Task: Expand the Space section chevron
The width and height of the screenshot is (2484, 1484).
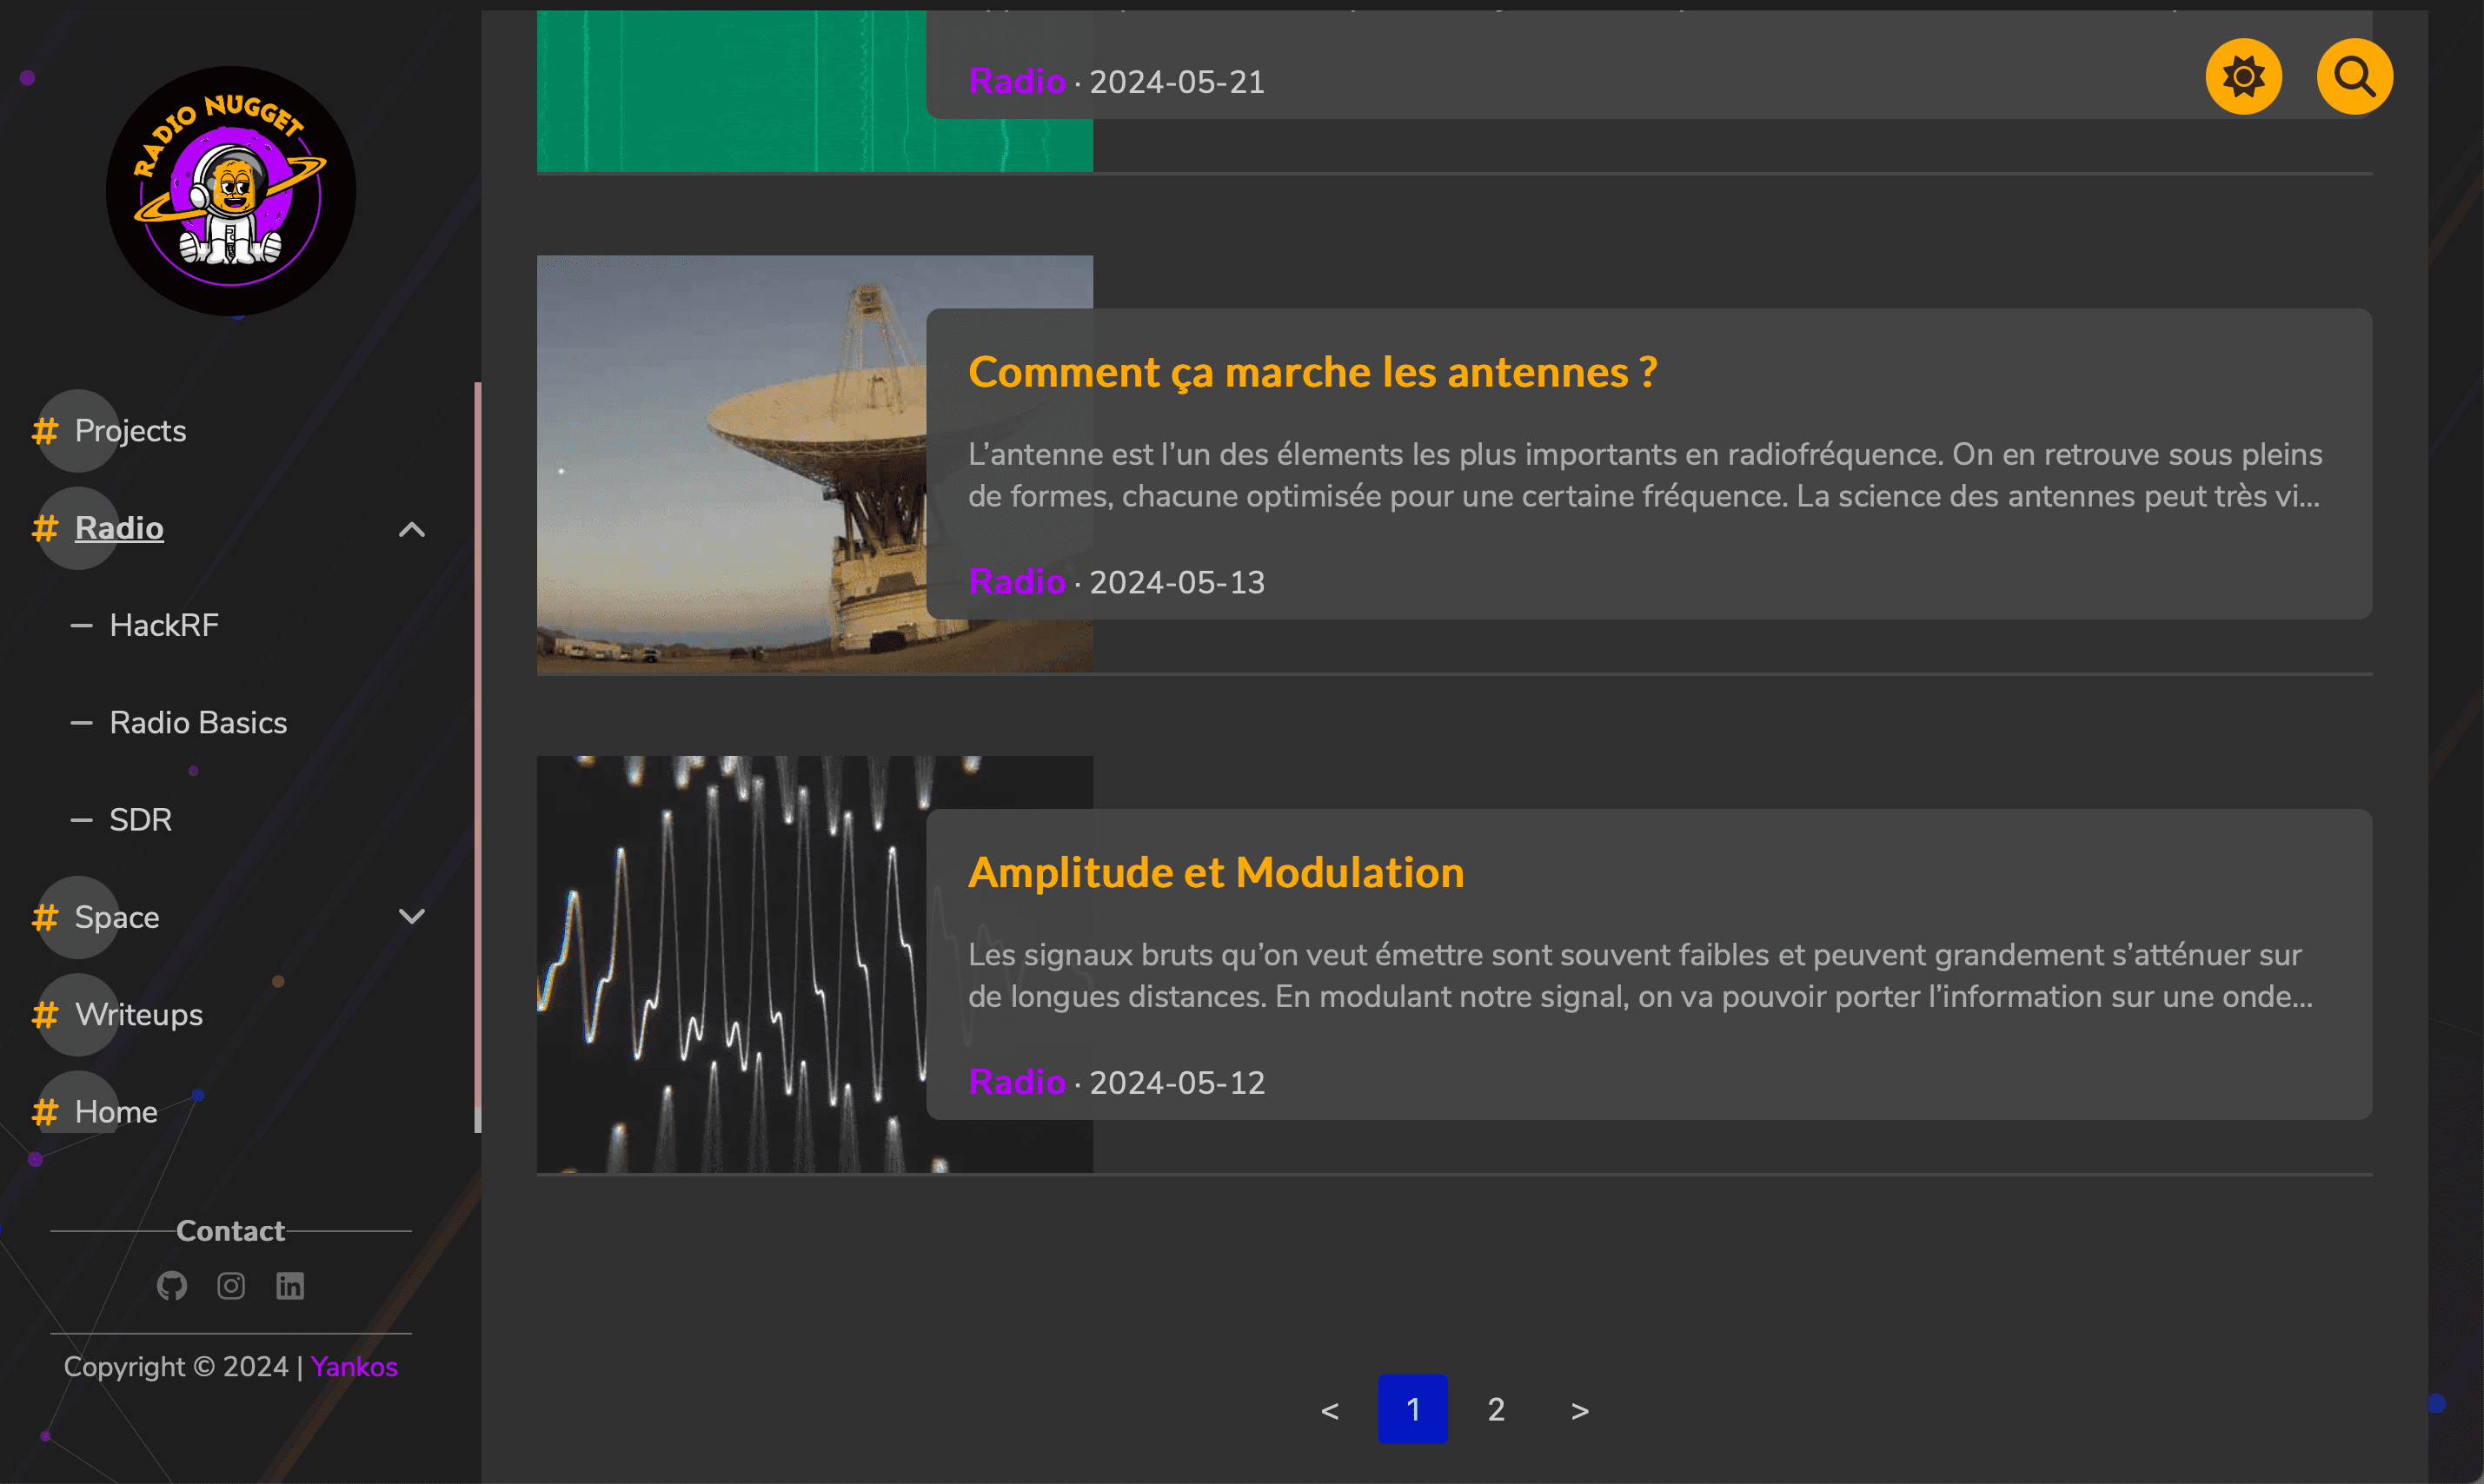Action: 411,916
